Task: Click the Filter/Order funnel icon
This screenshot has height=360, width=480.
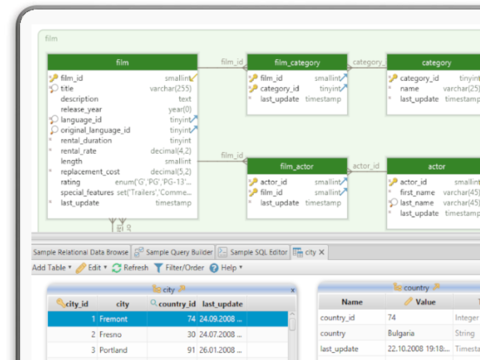Action: [x=159, y=268]
